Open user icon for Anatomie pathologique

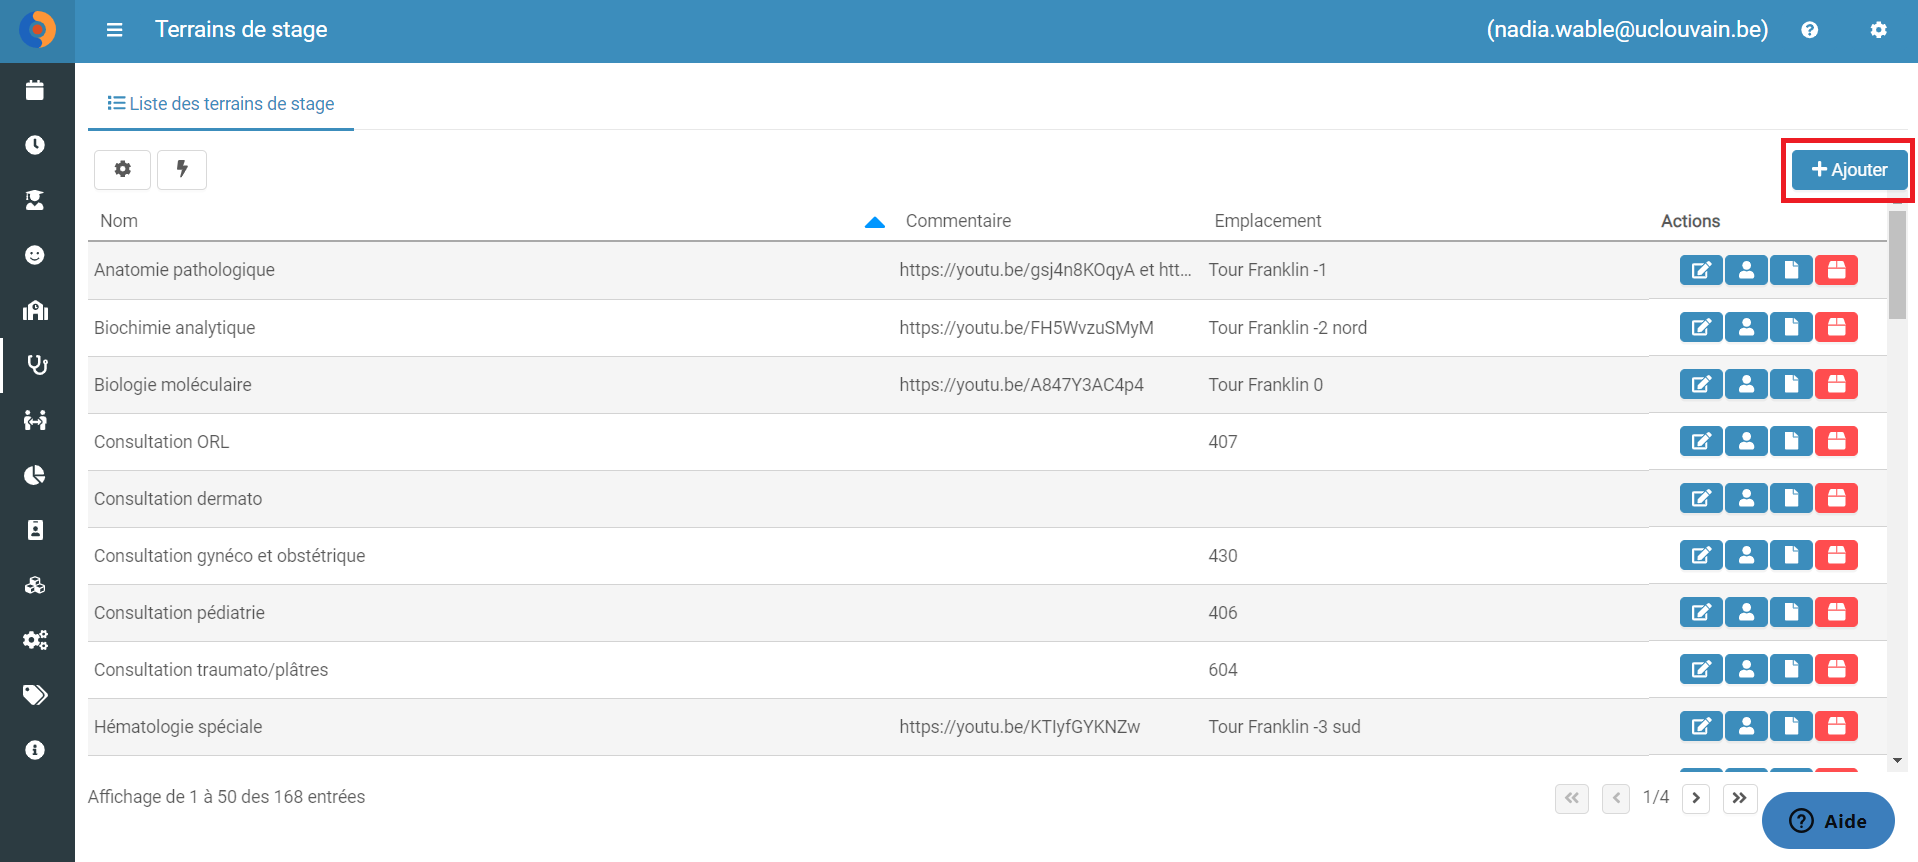(x=1746, y=270)
